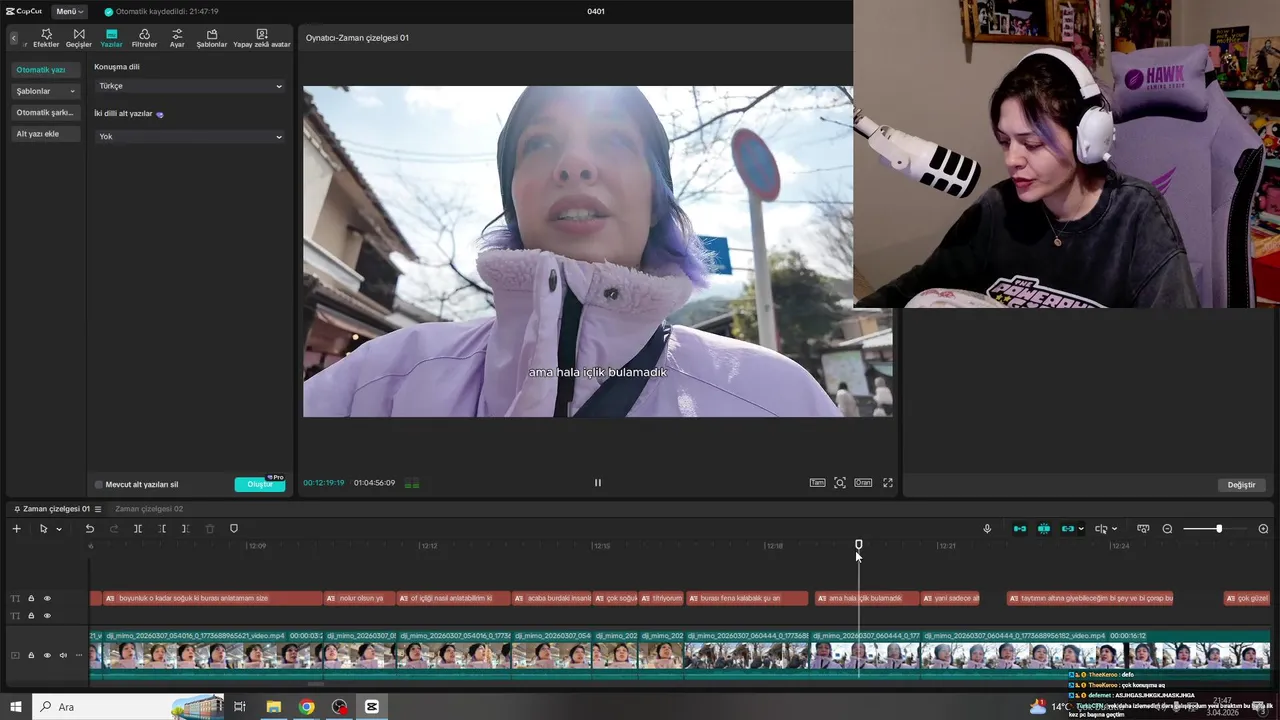The image size is (1280, 720).
Task: Open timeline tab list menu icon
Action: [98, 509]
